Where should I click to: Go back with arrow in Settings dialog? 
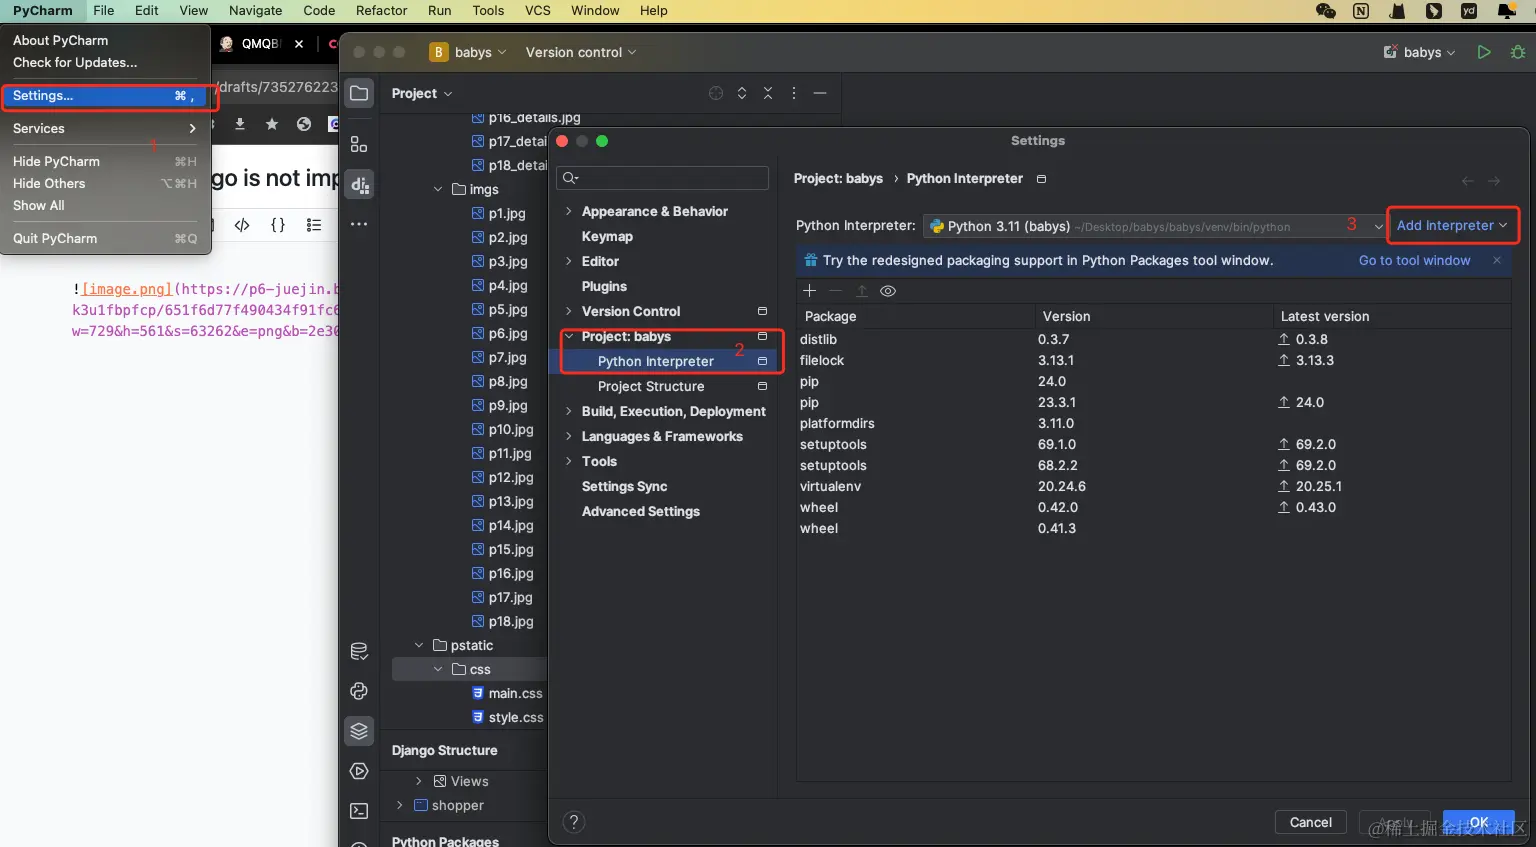click(1468, 181)
